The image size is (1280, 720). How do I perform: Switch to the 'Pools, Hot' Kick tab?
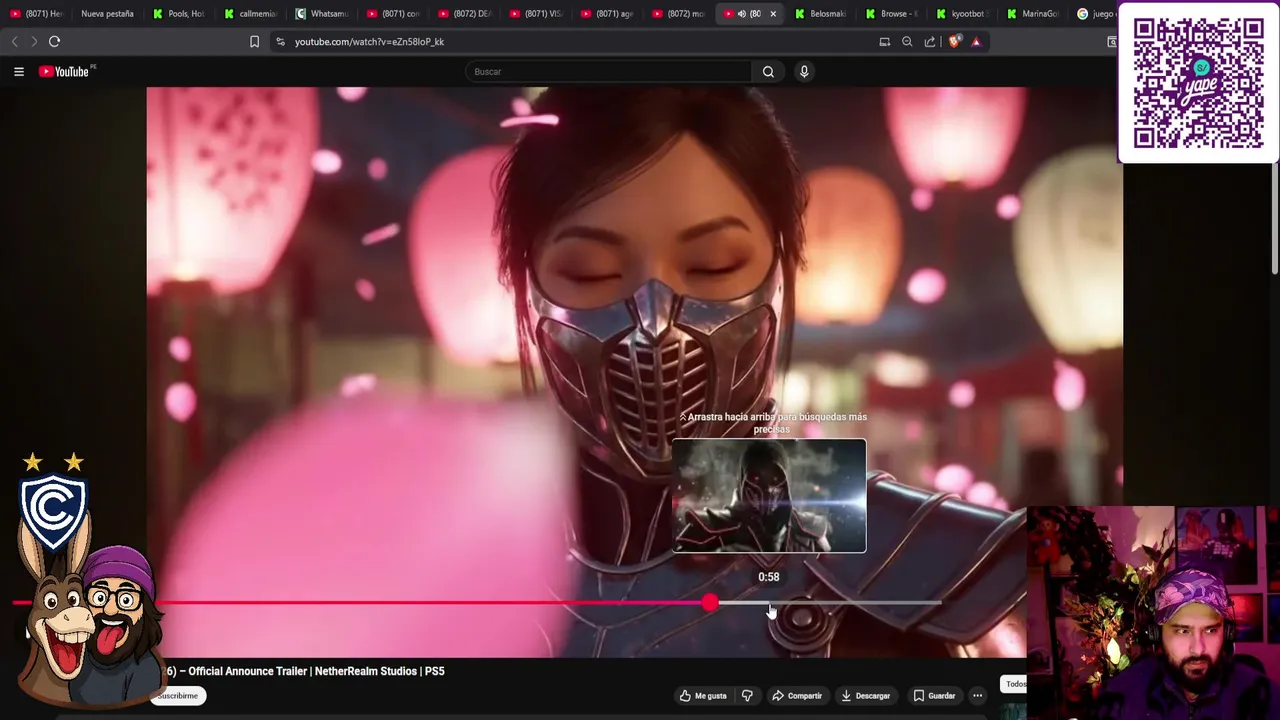point(179,14)
